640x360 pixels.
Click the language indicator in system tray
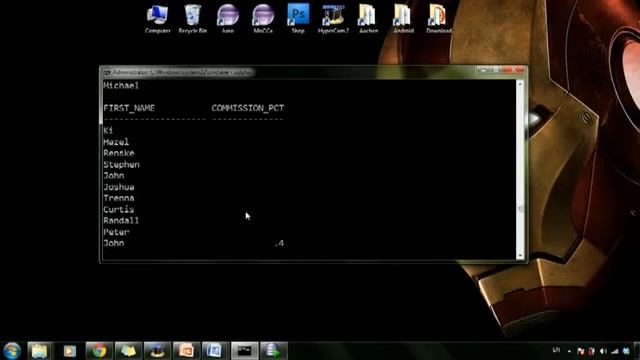556,350
